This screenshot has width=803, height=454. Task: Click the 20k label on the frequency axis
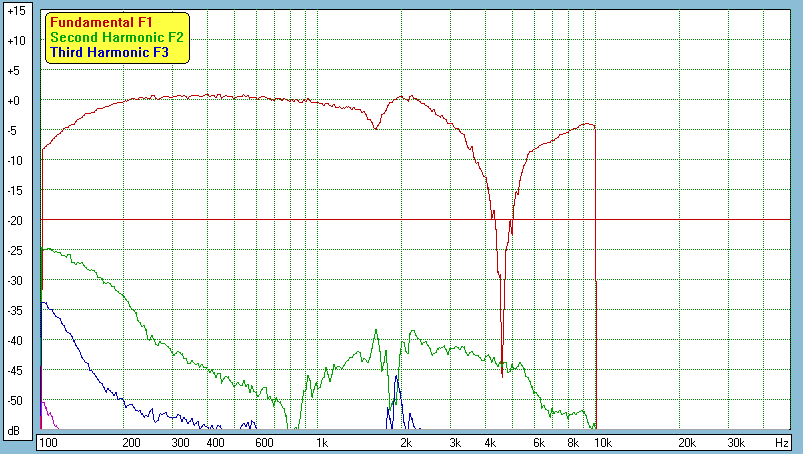[x=687, y=442]
